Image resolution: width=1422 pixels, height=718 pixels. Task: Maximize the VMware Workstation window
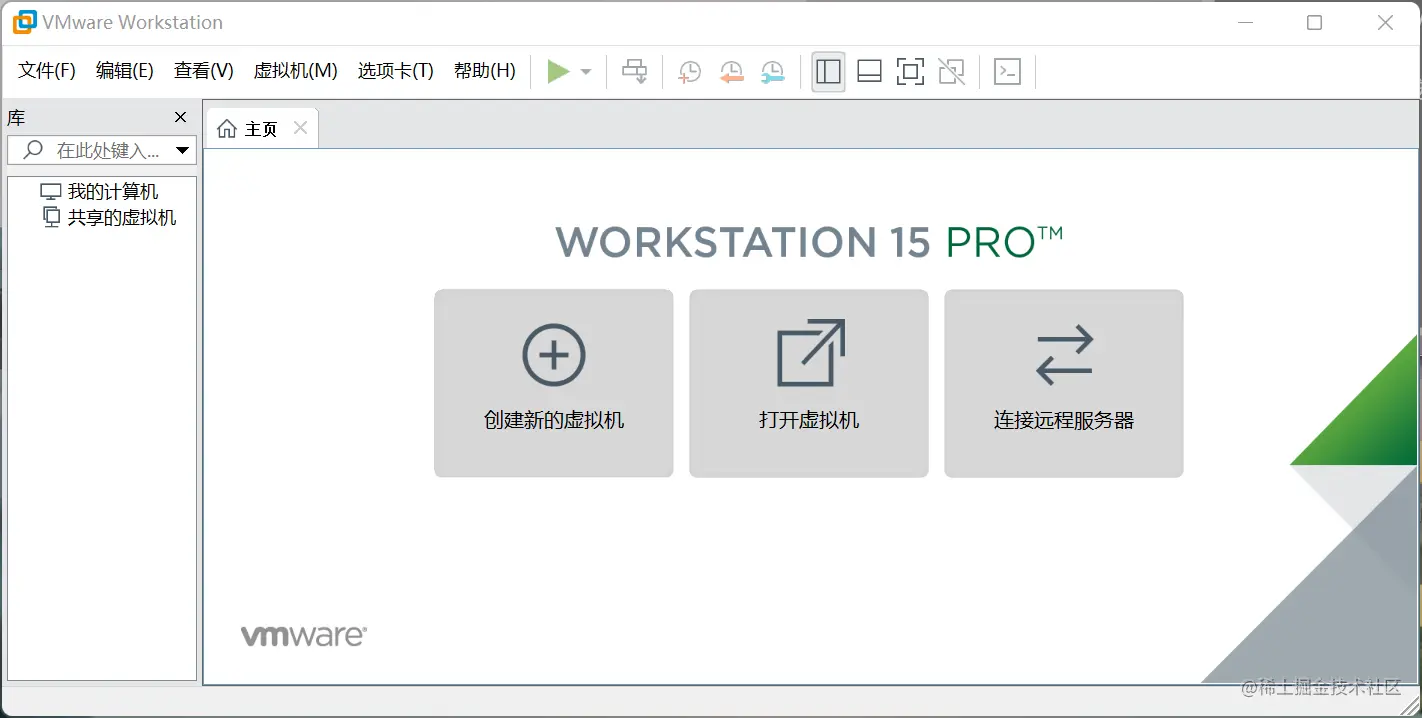pos(1315,22)
